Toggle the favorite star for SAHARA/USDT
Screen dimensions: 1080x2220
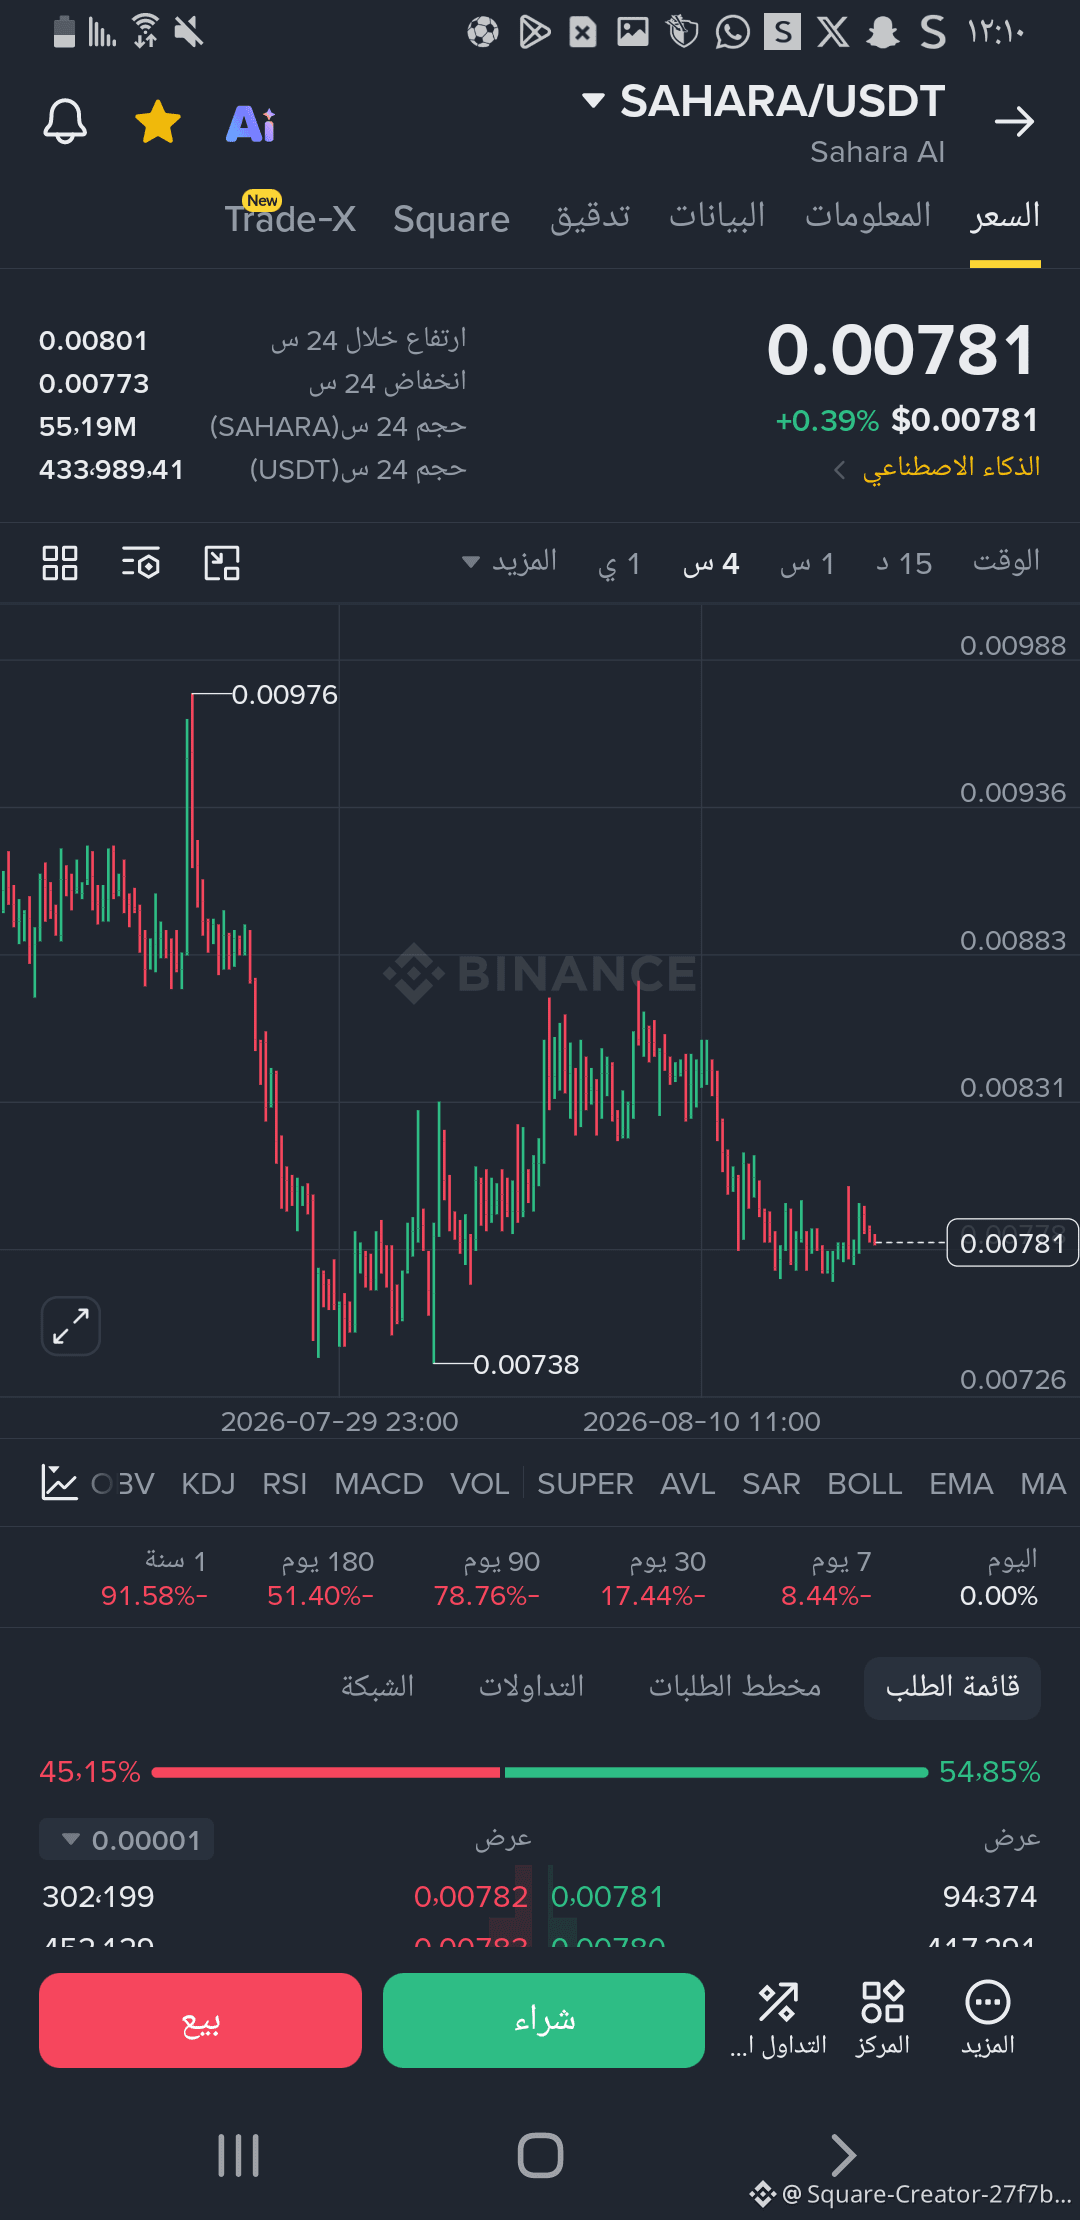coord(158,122)
